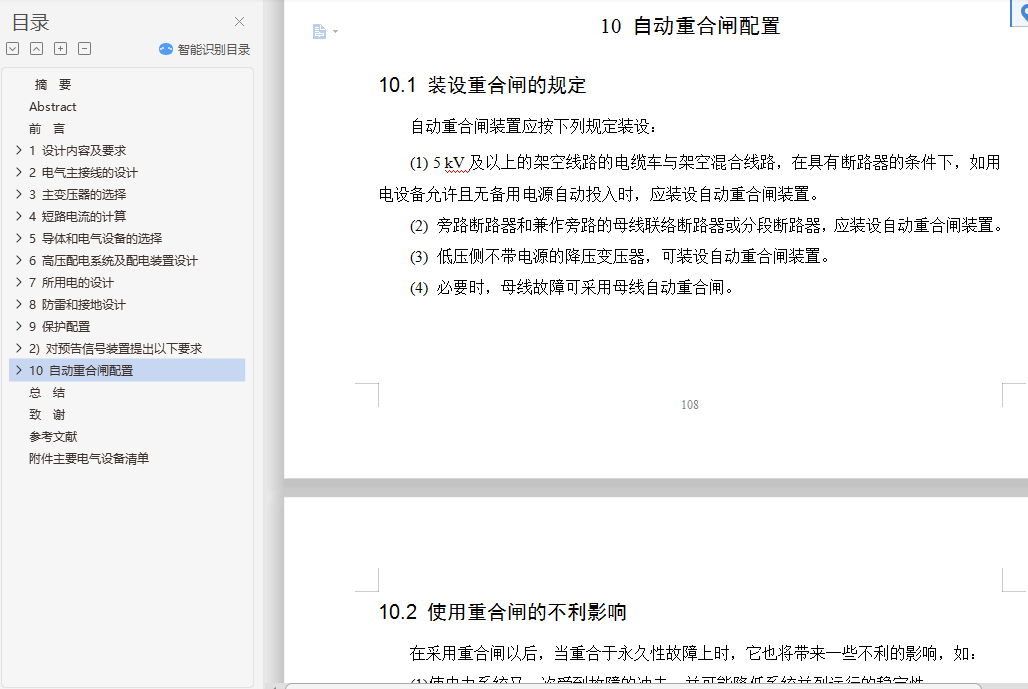Click the collapse-all up-chevron icon in 目录 toolbar
The height and width of the screenshot is (689, 1028).
(37, 49)
